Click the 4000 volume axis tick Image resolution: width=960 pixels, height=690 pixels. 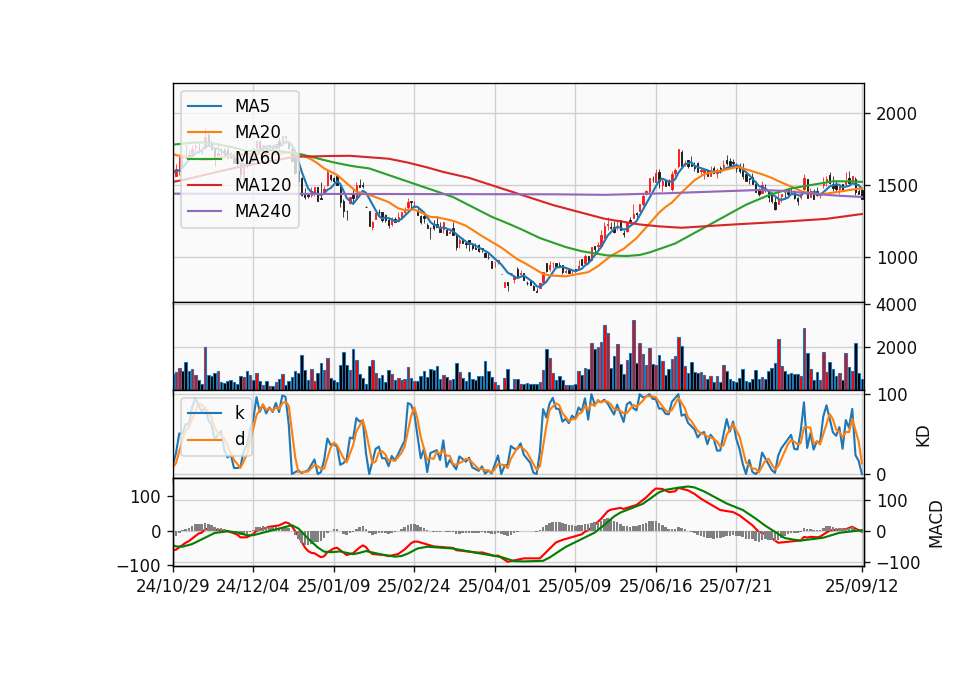896,305
